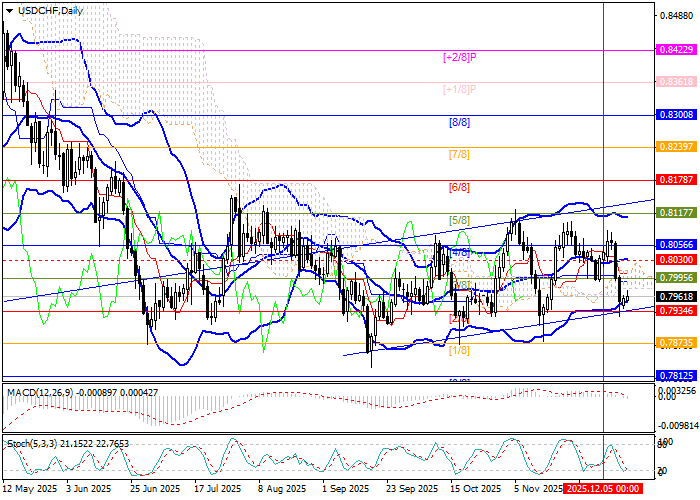Click the 2025.12.05 00:00 date marker
This screenshot has height=500, width=700.
pos(603,489)
